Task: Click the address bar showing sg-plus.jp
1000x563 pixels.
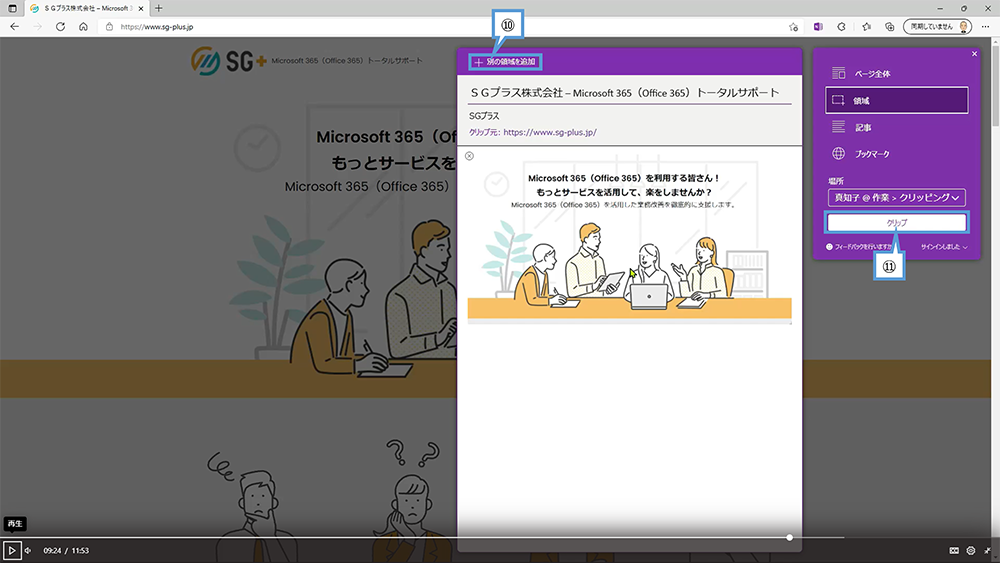Action: tap(446, 27)
